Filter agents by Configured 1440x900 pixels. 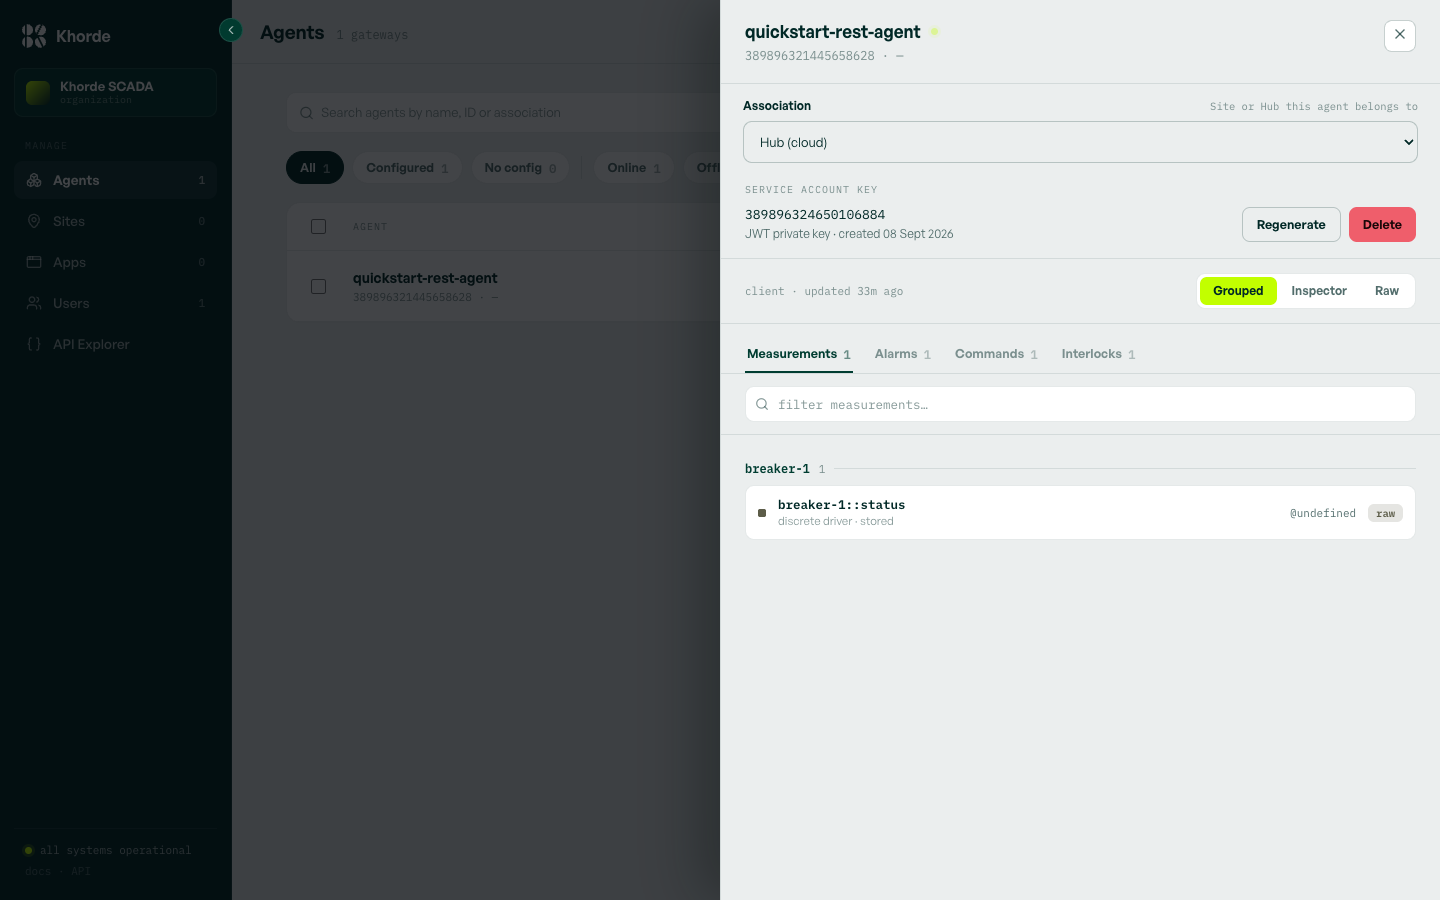click(407, 168)
